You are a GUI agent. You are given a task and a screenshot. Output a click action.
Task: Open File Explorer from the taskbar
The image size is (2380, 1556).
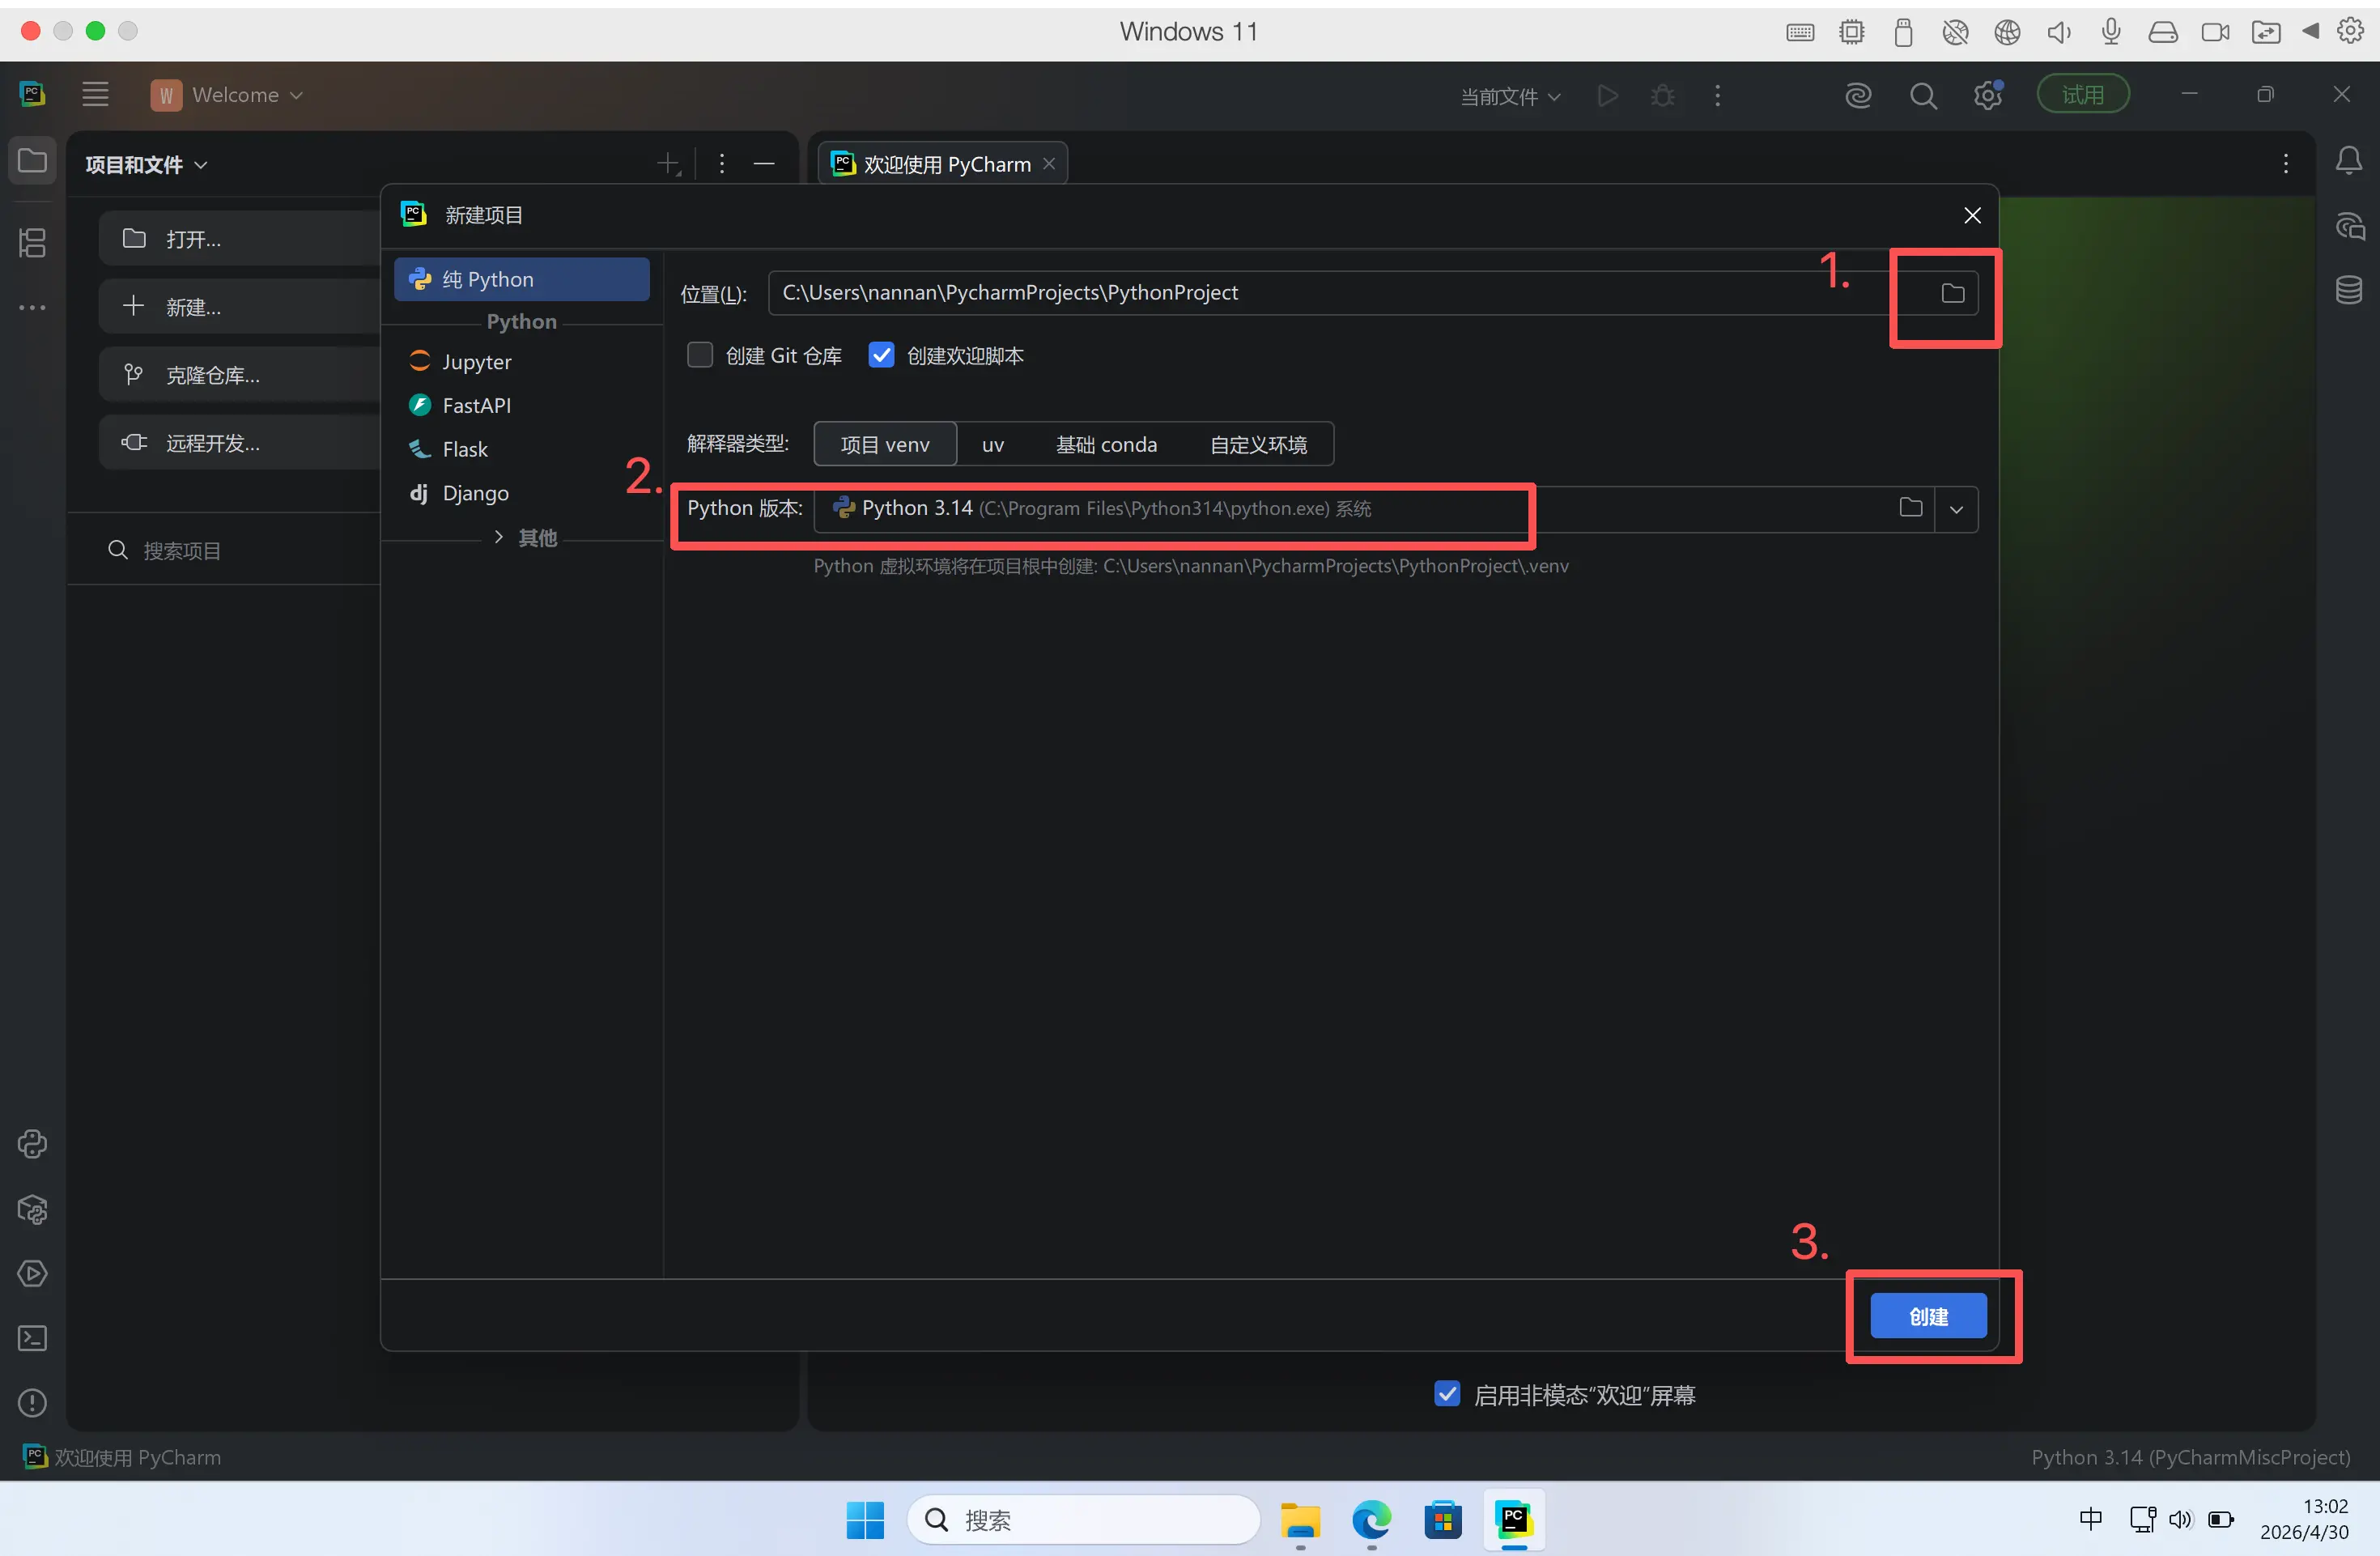[1300, 1520]
